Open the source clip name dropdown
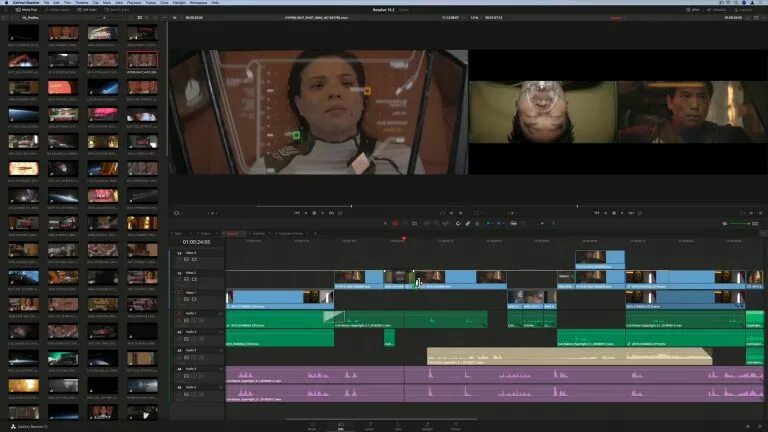This screenshot has height=432, width=768. point(318,18)
